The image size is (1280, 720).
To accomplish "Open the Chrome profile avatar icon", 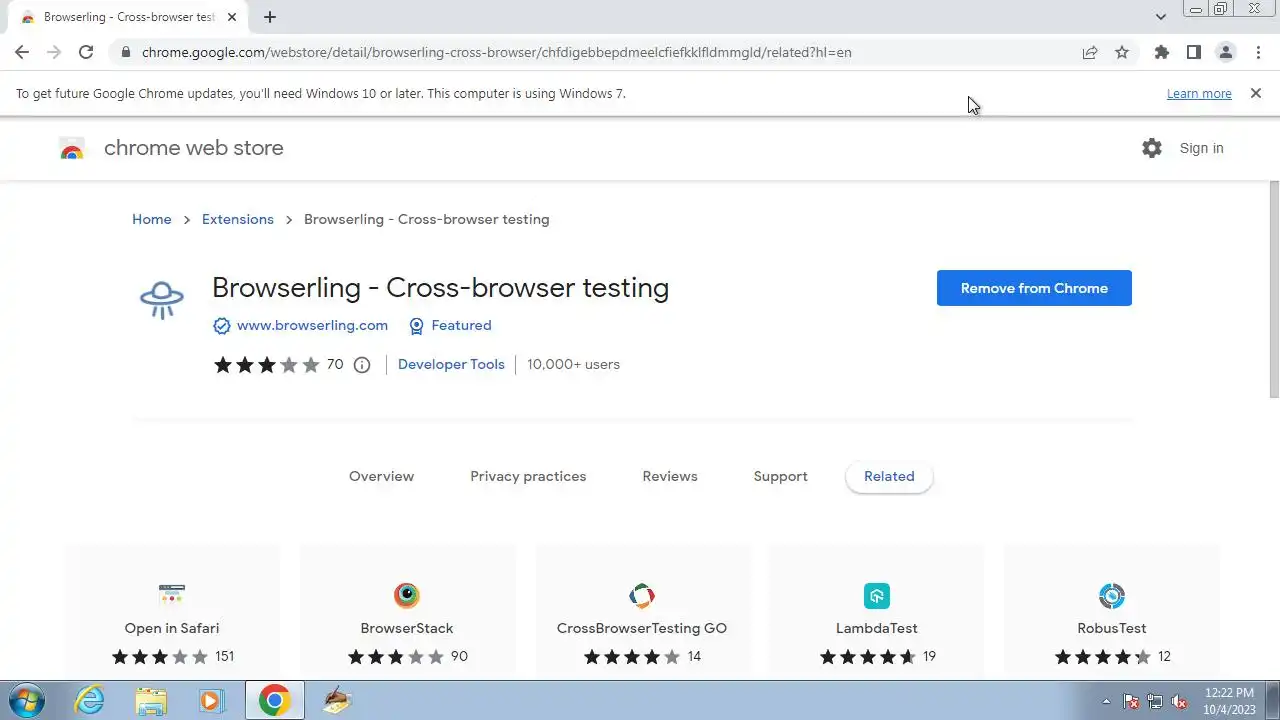I will tap(1225, 52).
